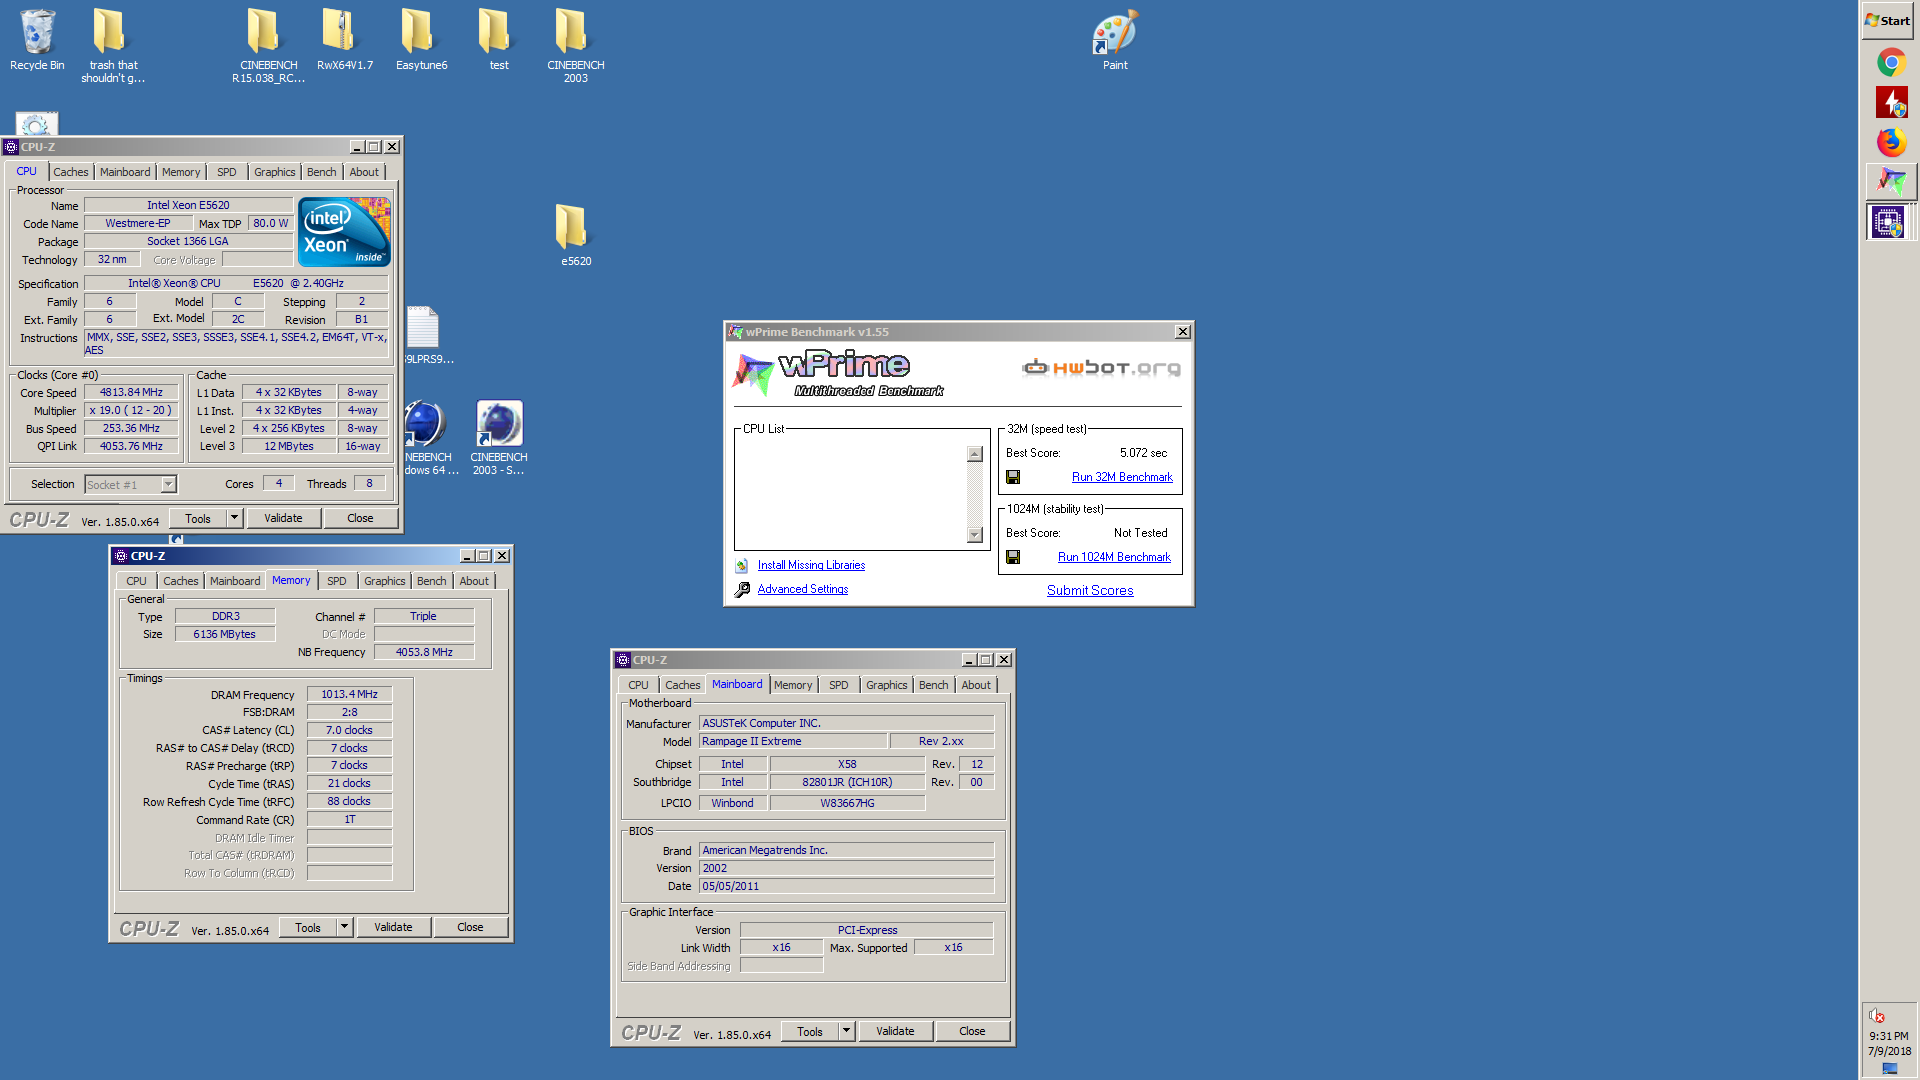Click the Intel Xeon inside logo
The image size is (1920, 1080).
point(344,232)
